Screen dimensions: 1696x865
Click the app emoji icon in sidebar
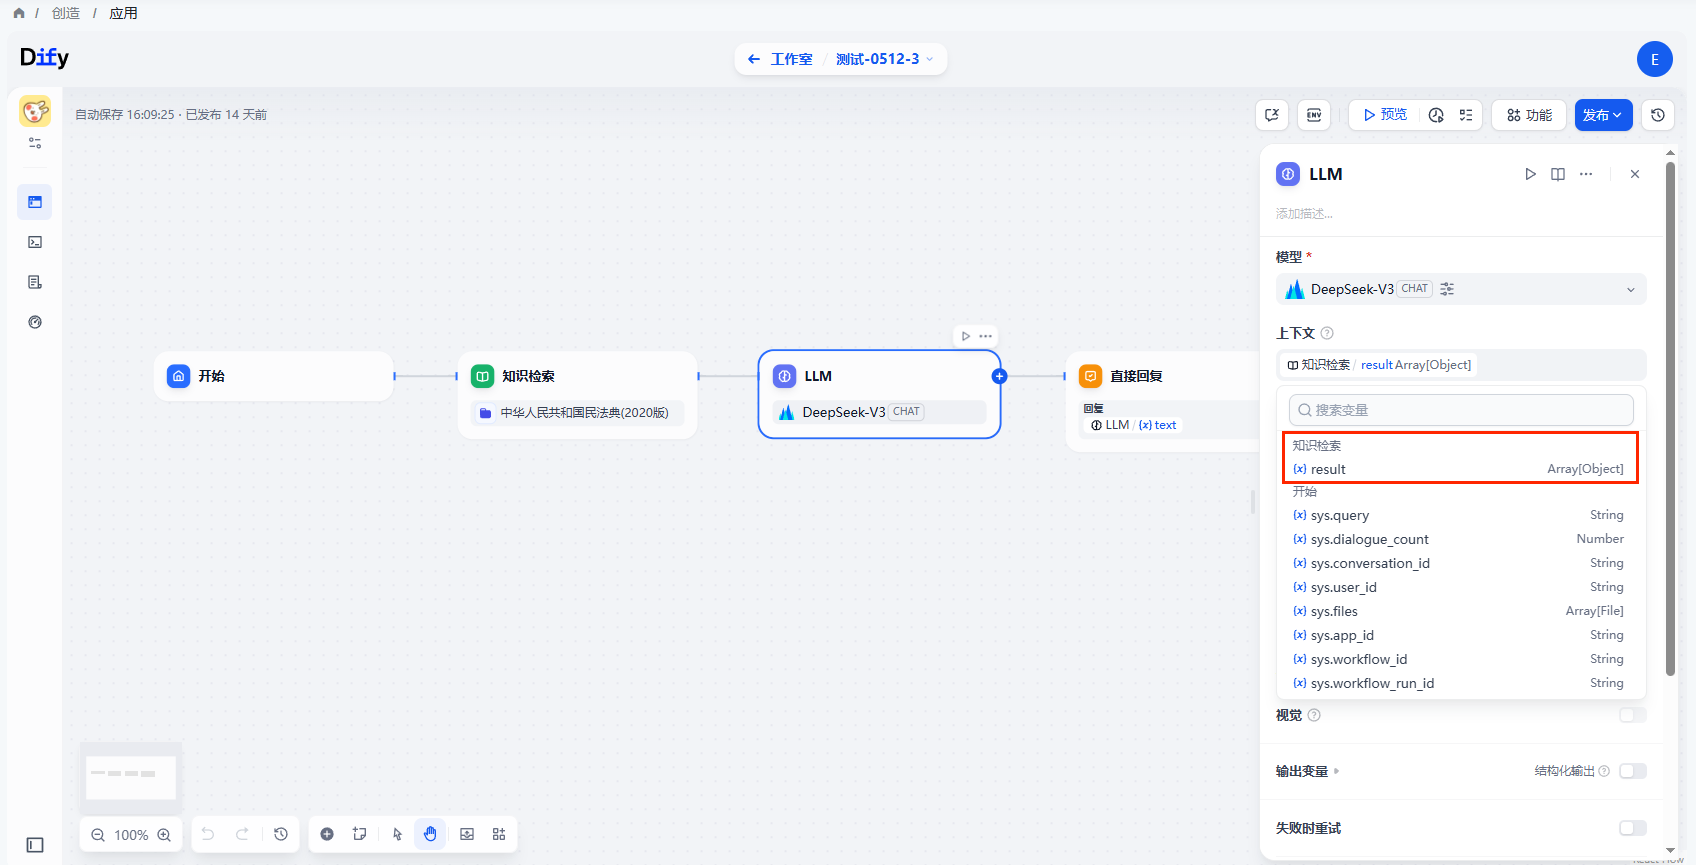pos(35,110)
